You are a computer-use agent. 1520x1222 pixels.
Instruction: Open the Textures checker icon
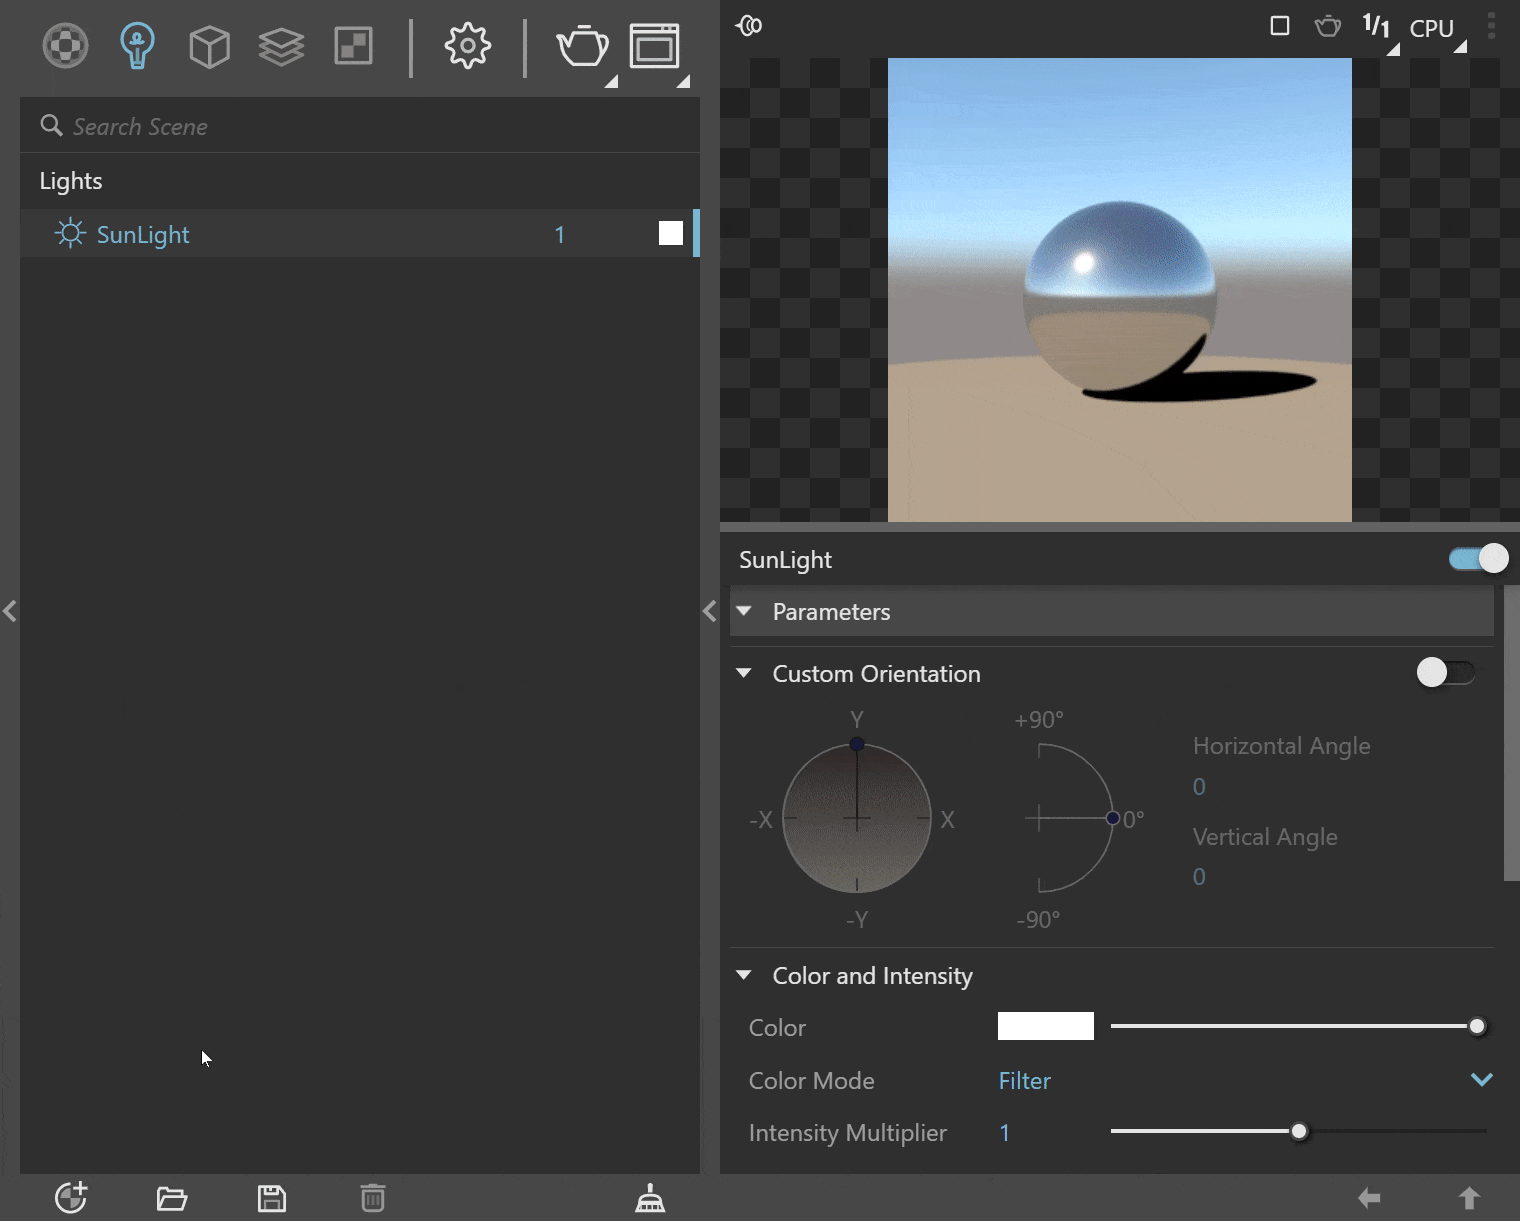point(353,46)
